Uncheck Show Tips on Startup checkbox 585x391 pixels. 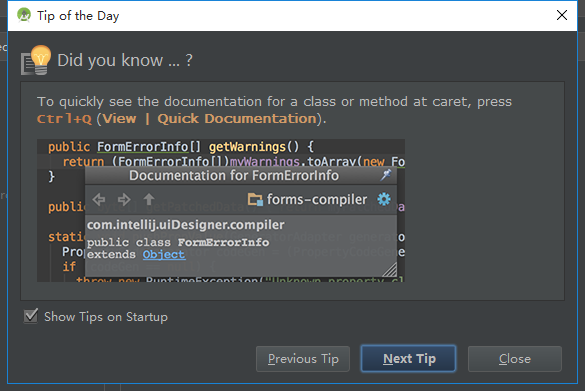point(31,316)
